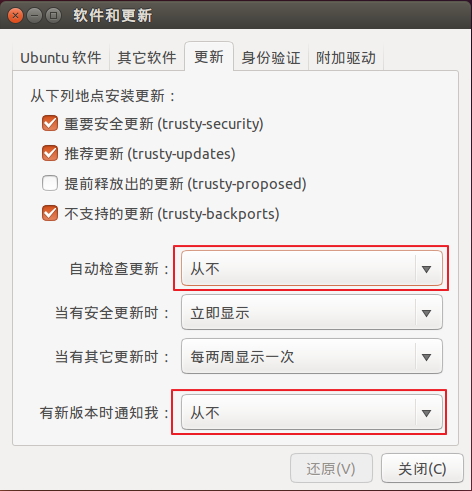Image resolution: width=472 pixels, height=491 pixels.
Task: Uncheck 重要安全更新 (trusty-security)
Action: 50,123
